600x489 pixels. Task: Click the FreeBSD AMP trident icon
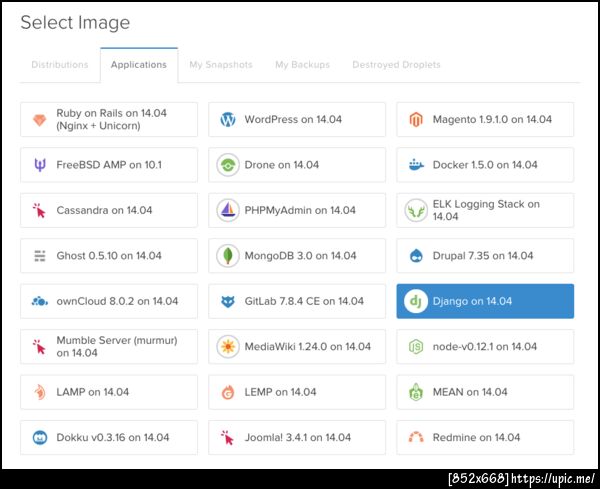tap(40, 165)
